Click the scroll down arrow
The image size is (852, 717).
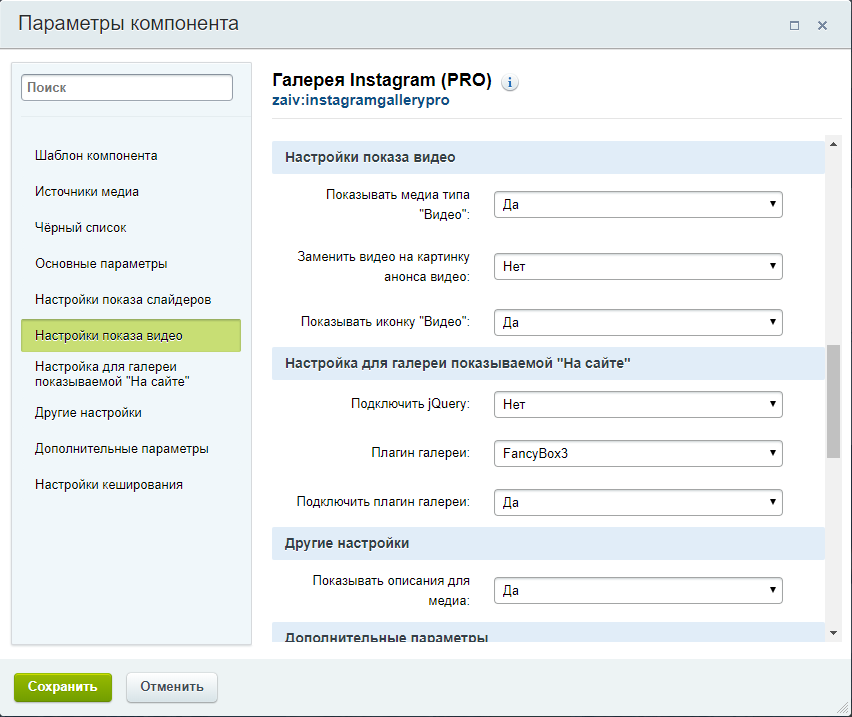833,633
